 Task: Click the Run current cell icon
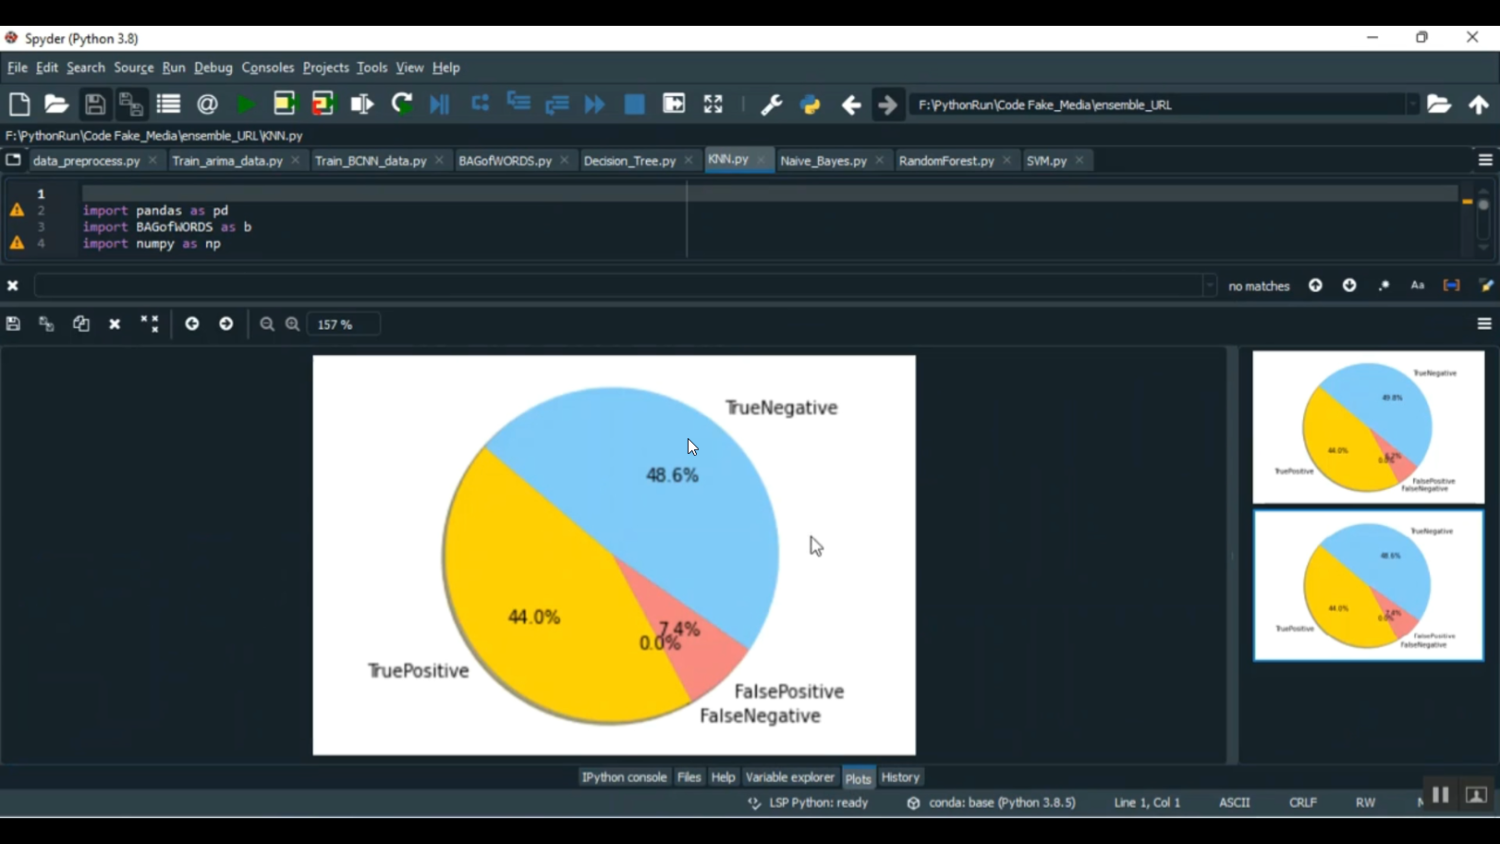click(285, 104)
